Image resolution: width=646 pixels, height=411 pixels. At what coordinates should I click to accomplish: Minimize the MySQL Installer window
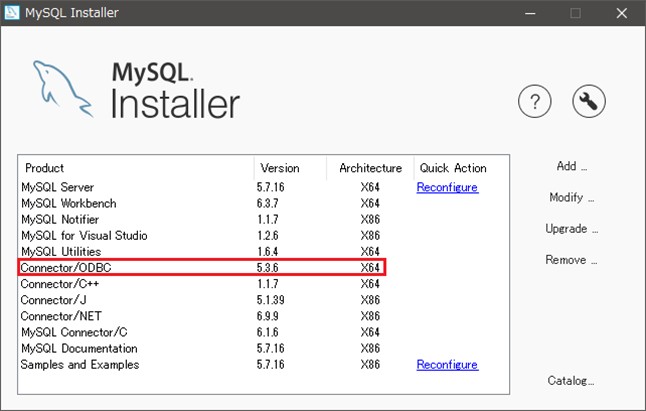point(530,13)
